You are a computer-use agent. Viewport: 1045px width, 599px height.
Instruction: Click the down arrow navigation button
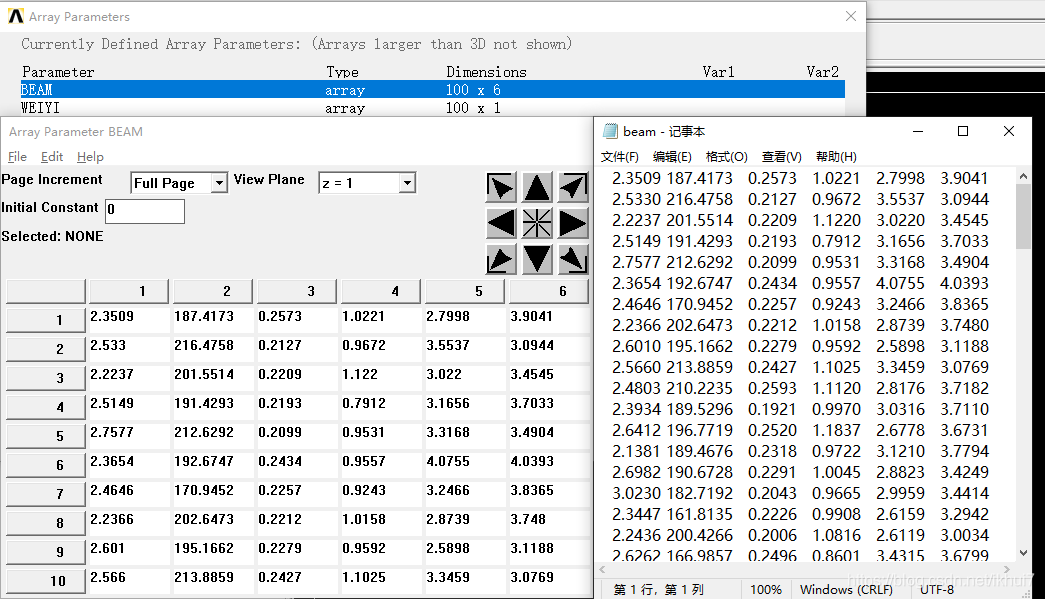click(x=536, y=259)
